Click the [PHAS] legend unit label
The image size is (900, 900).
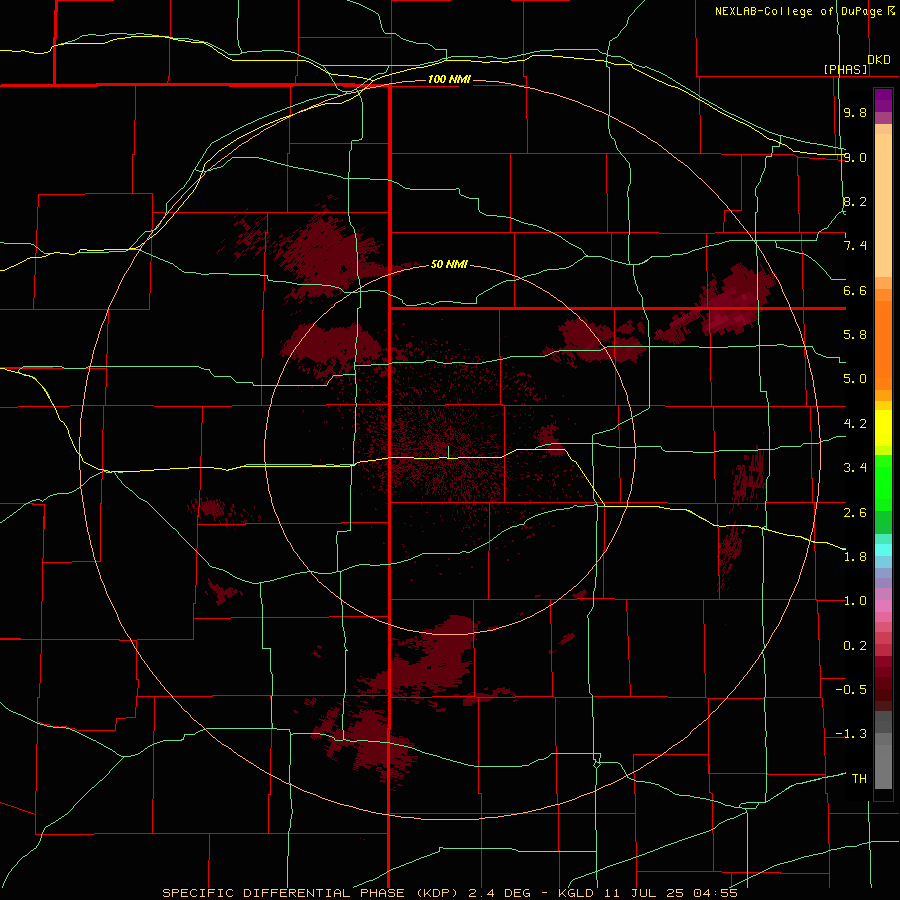[845, 69]
